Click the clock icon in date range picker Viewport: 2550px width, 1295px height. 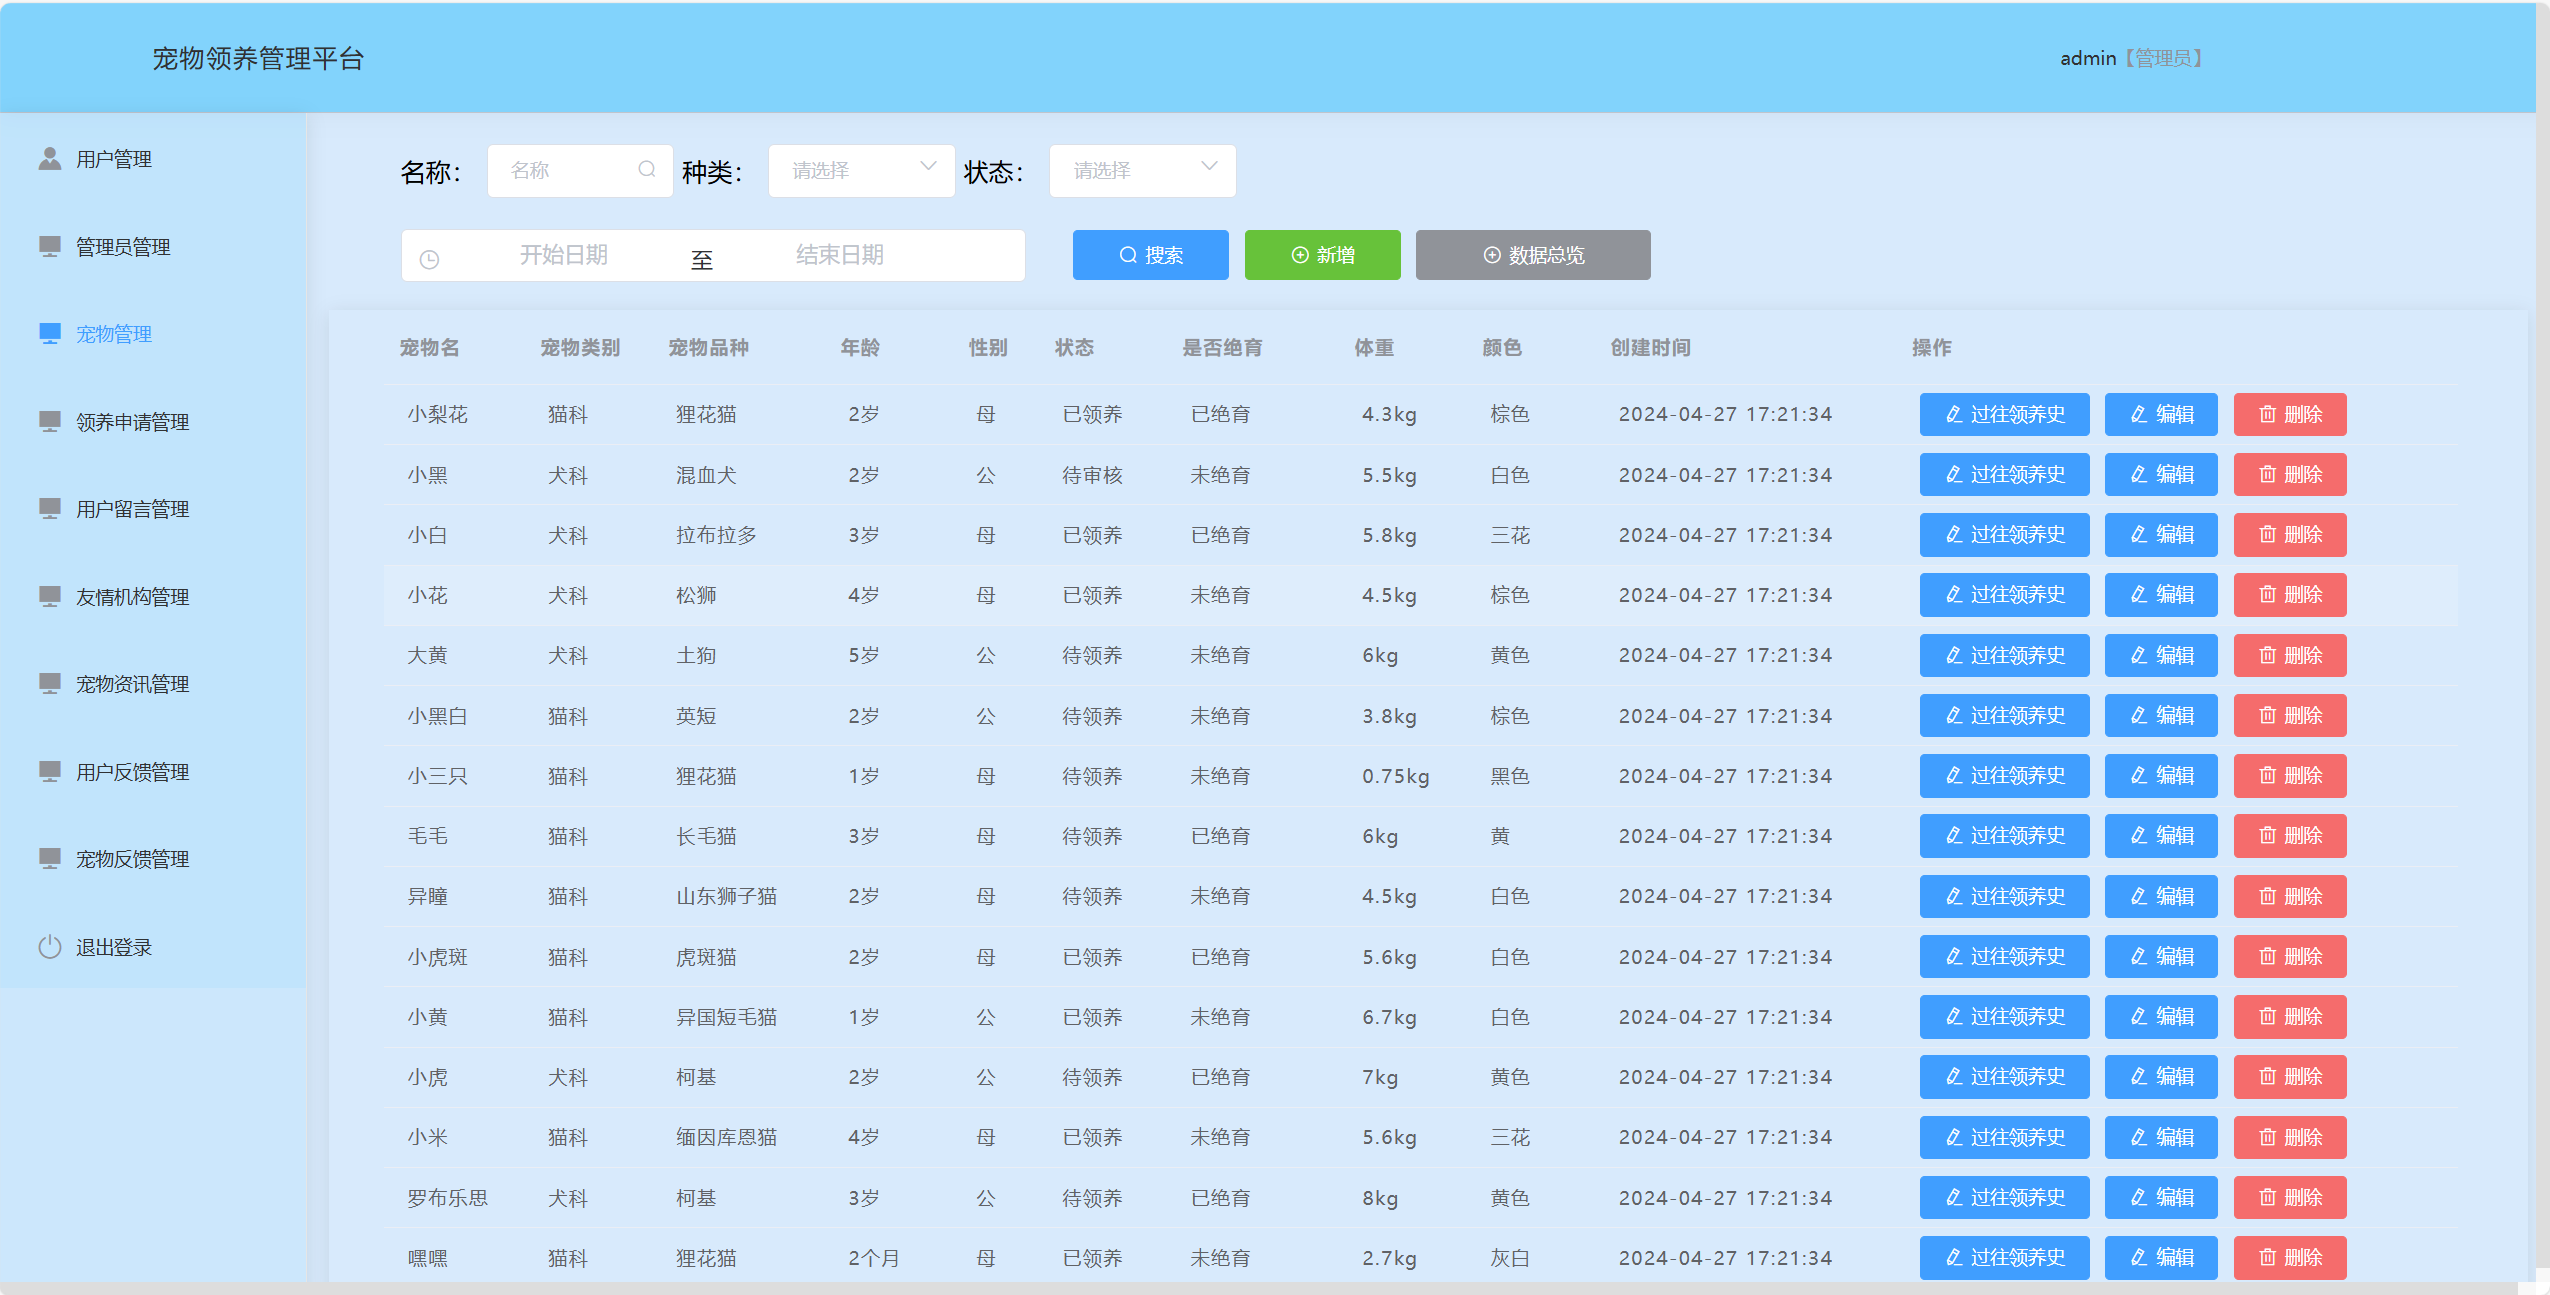pos(429,259)
